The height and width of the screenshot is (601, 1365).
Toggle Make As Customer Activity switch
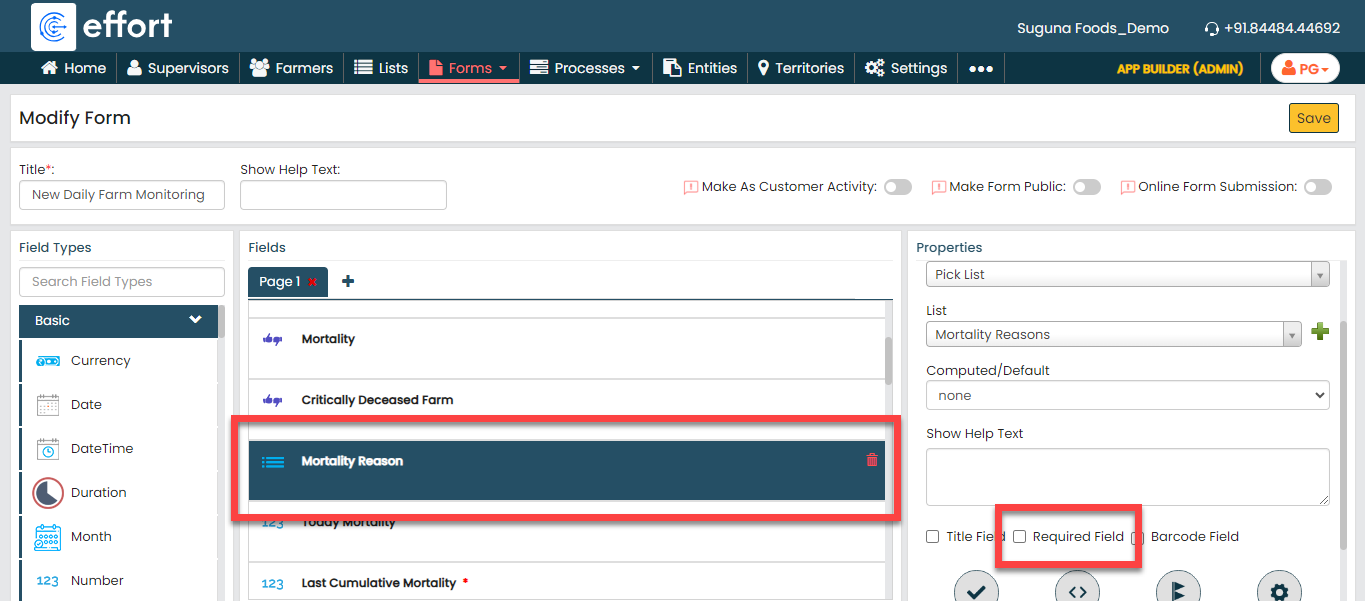coord(897,187)
